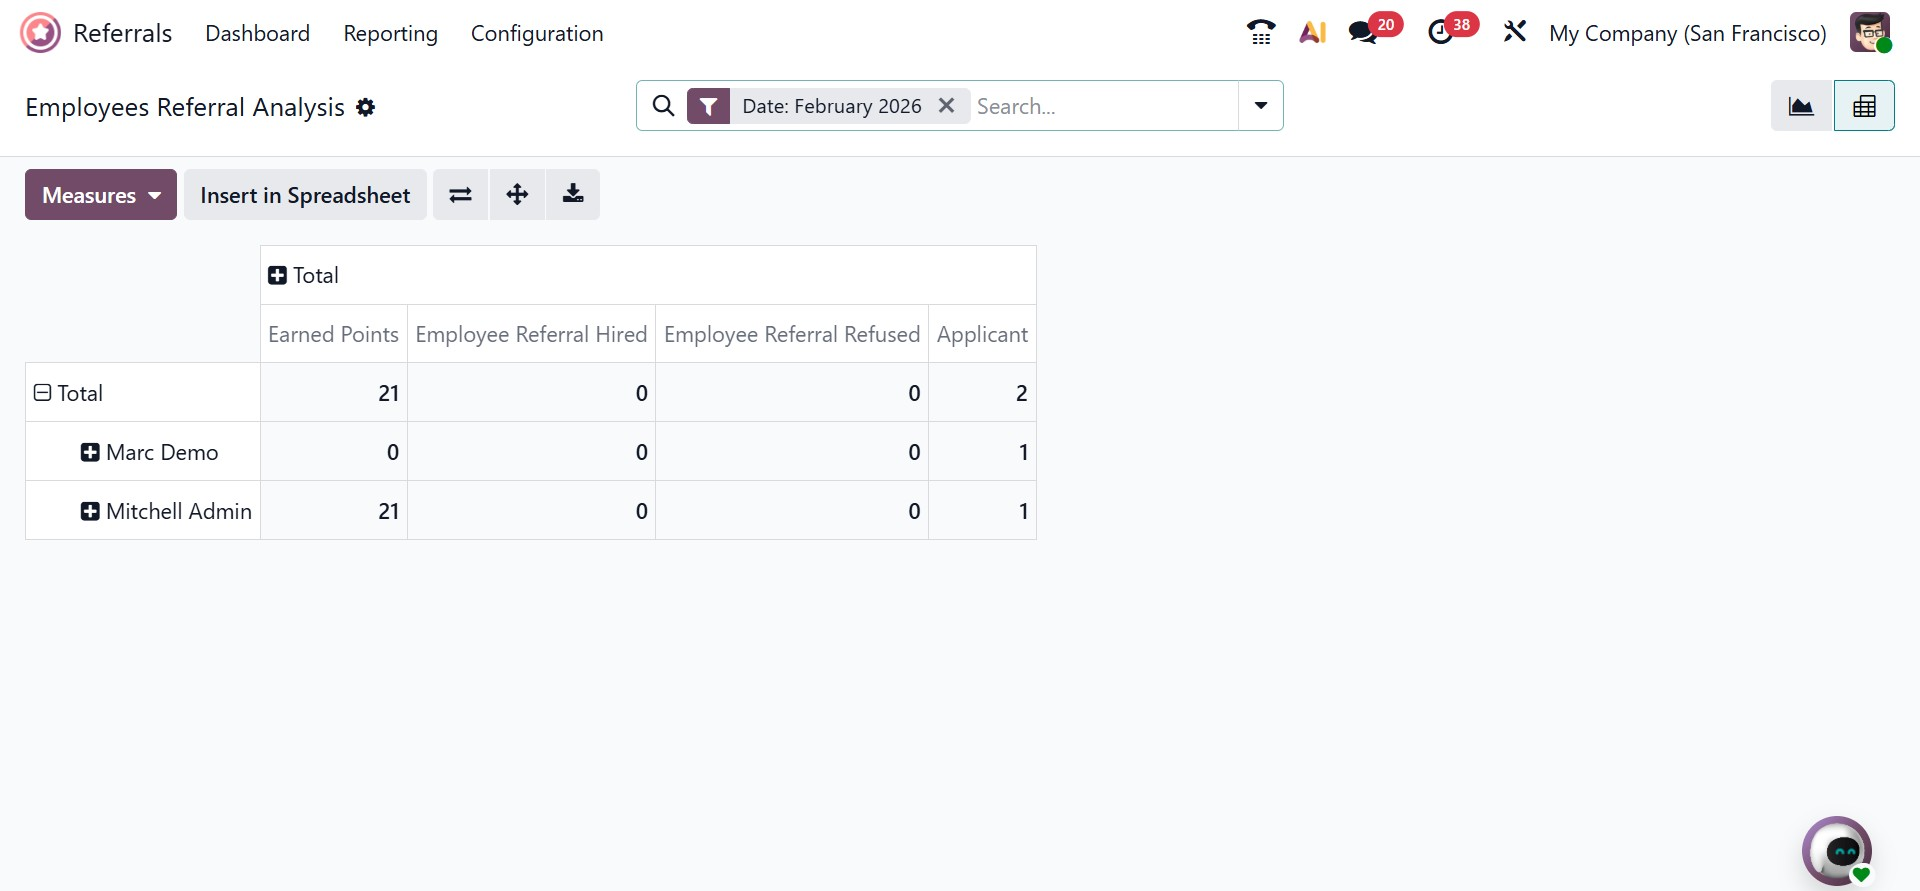Screen dimensions: 1920x891
Task: Click the expand all icon
Action: [x=517, y=195]
